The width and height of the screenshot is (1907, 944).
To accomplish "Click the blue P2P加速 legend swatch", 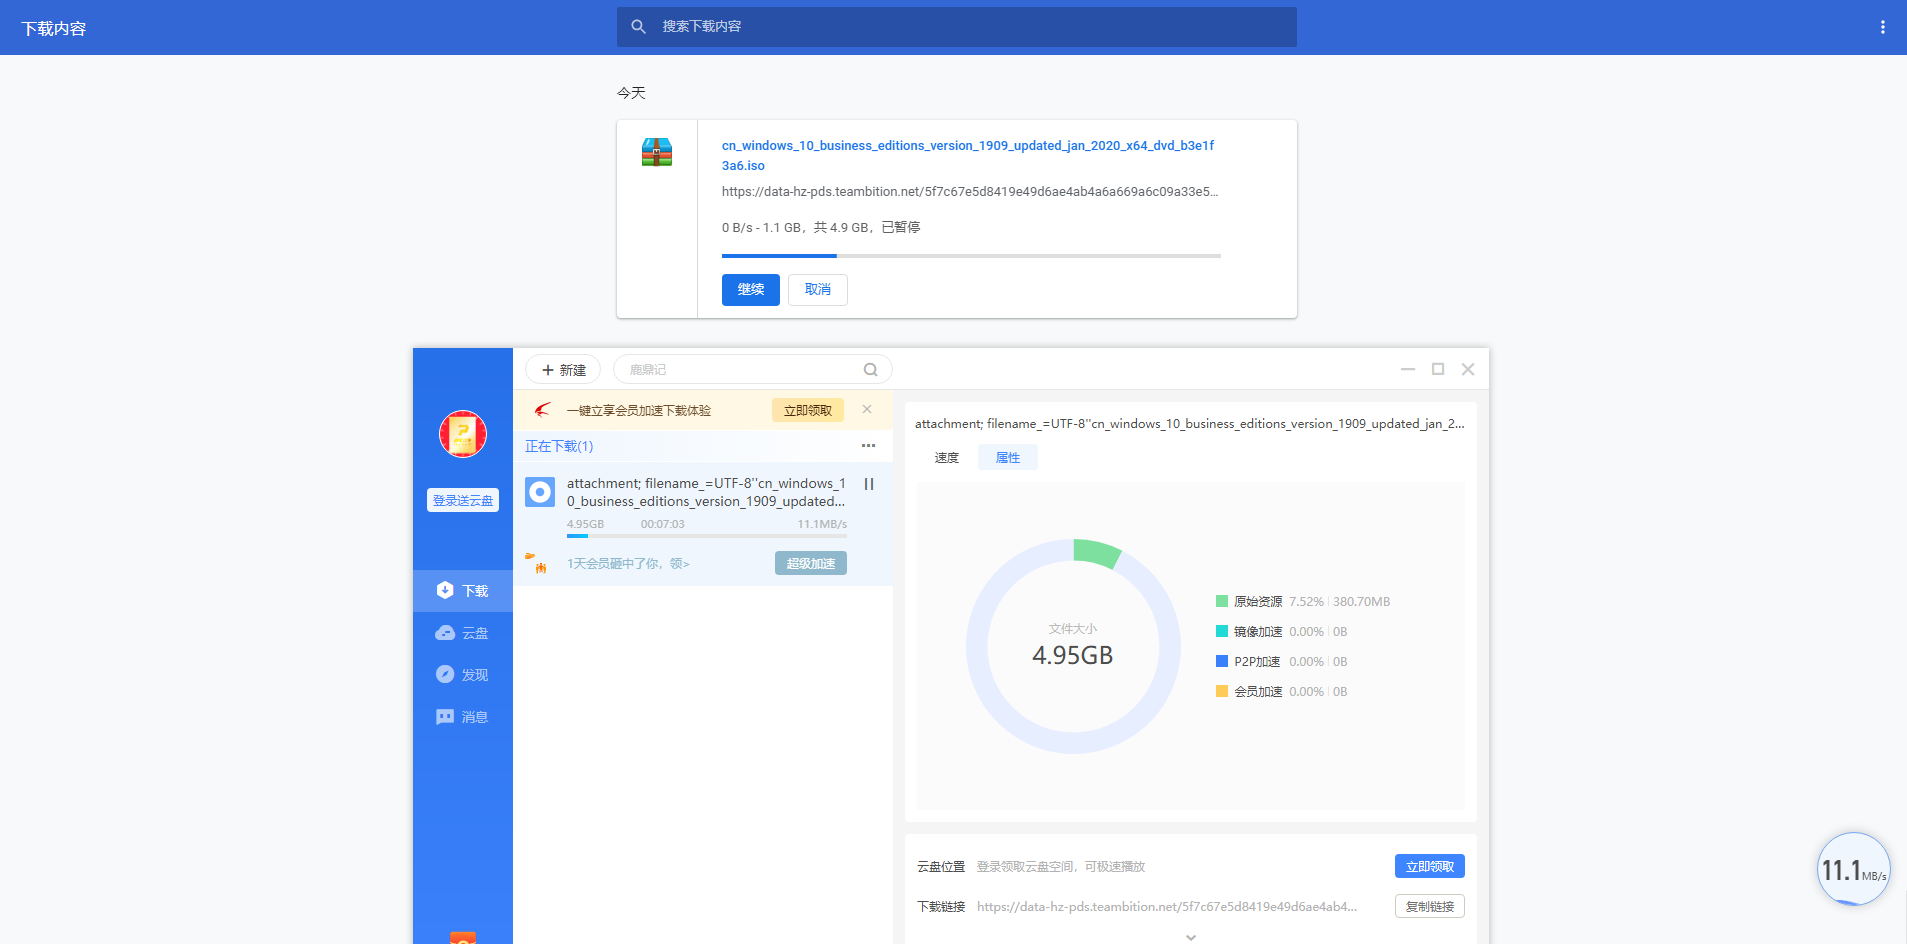I will (x=1222, y=661).
